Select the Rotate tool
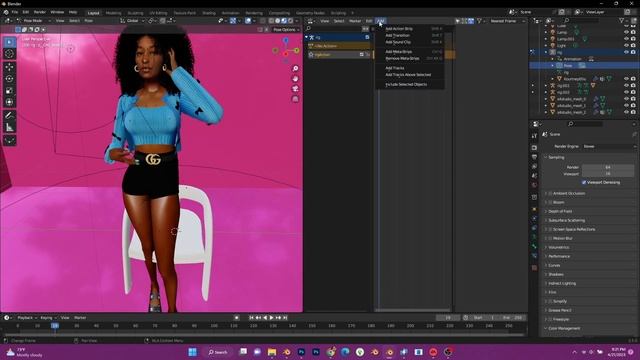Screen dimensions: 640x360 (9, 79)
